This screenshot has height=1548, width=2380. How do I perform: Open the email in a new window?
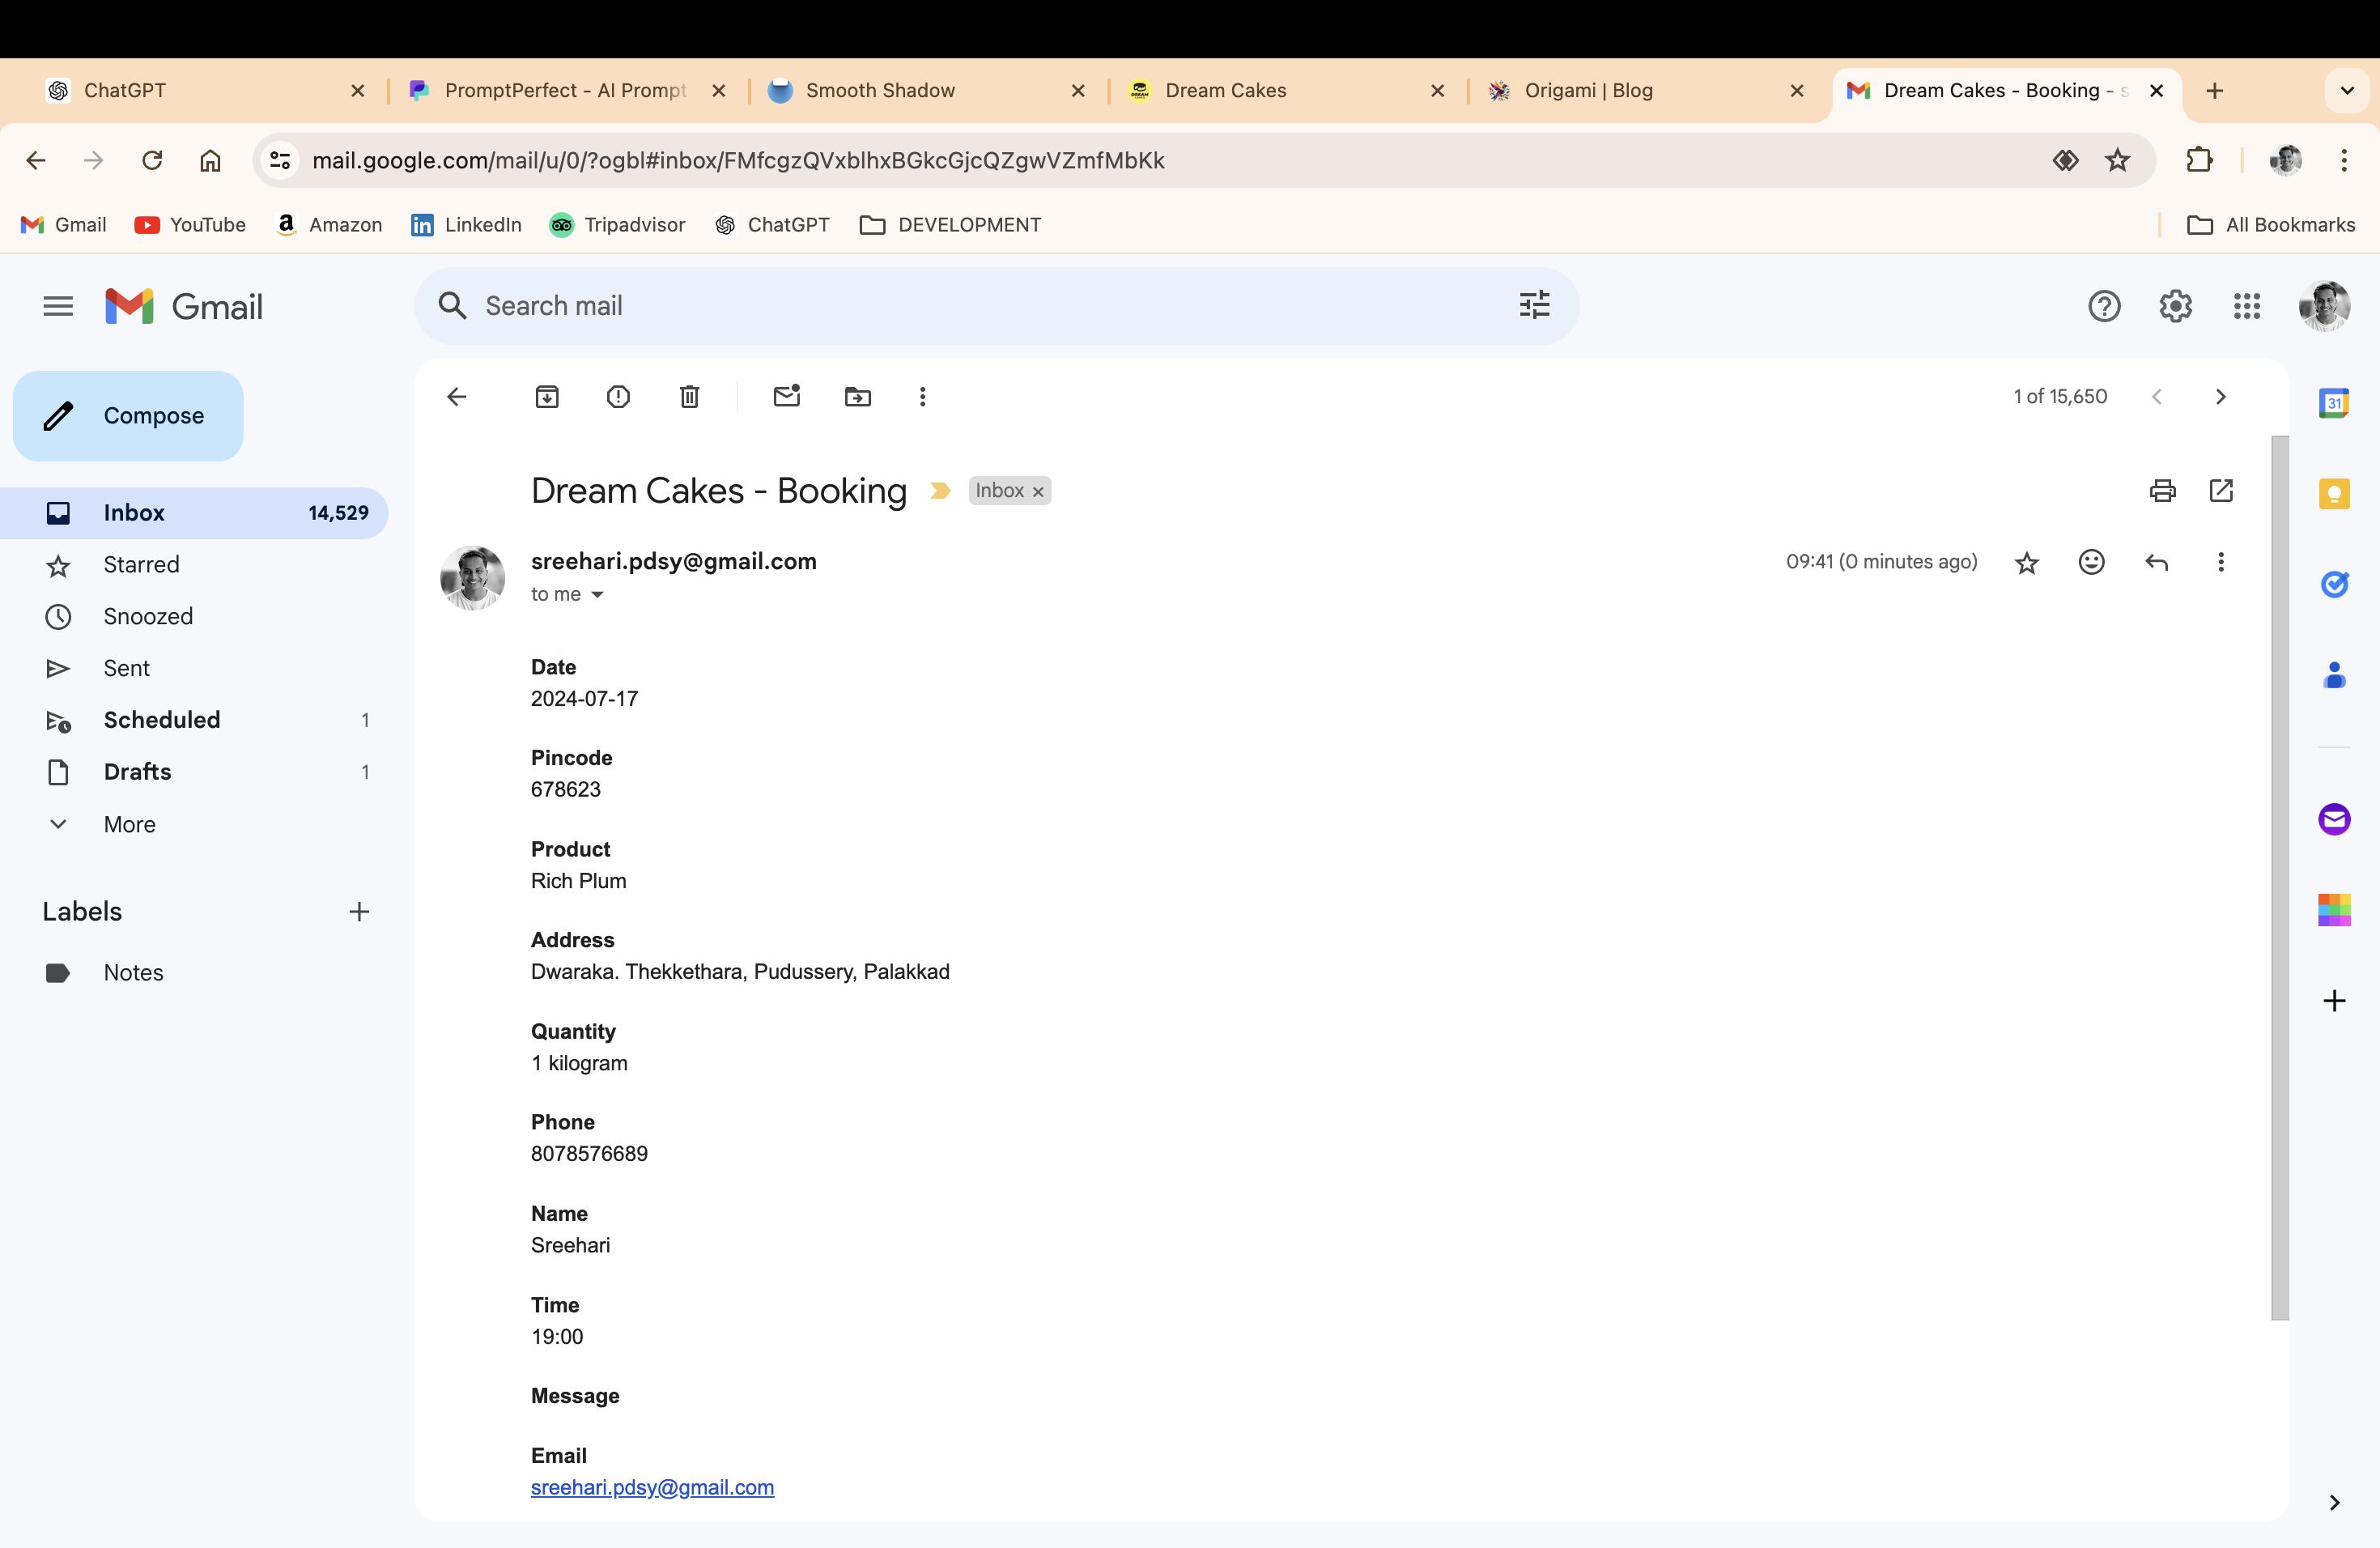[2221, 490]
